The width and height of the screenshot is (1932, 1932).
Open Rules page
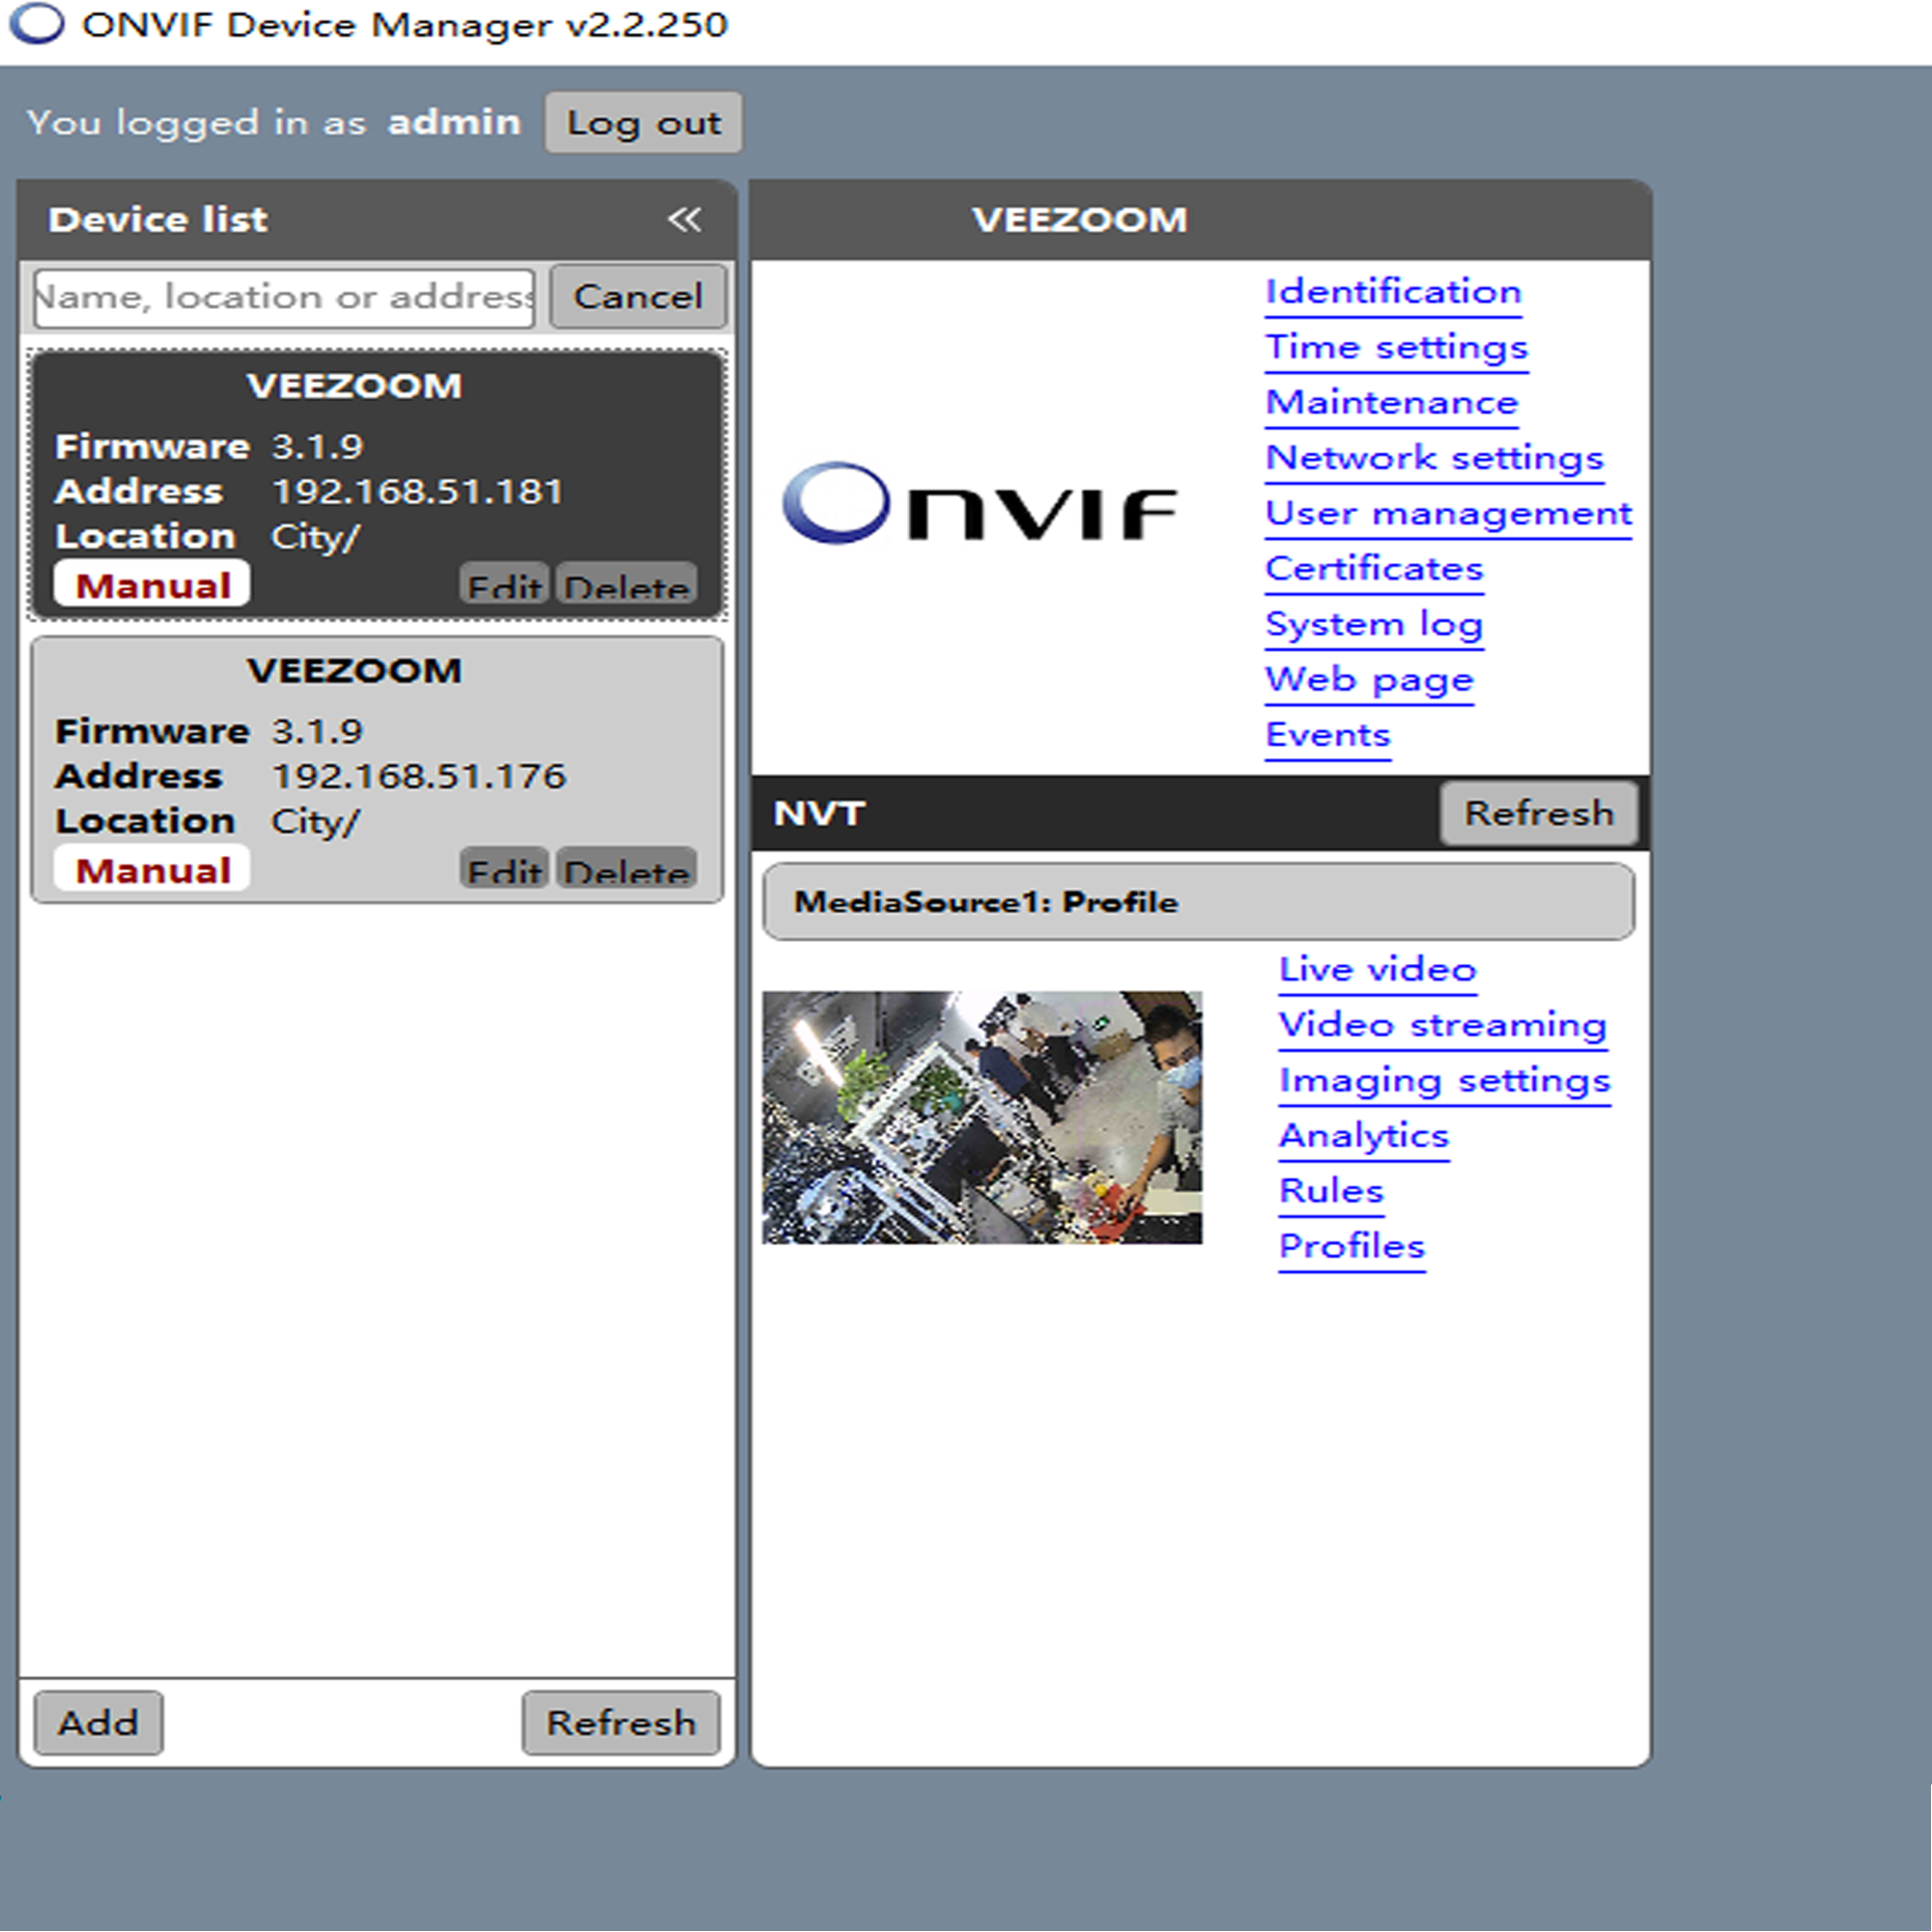(1331, 1191)
